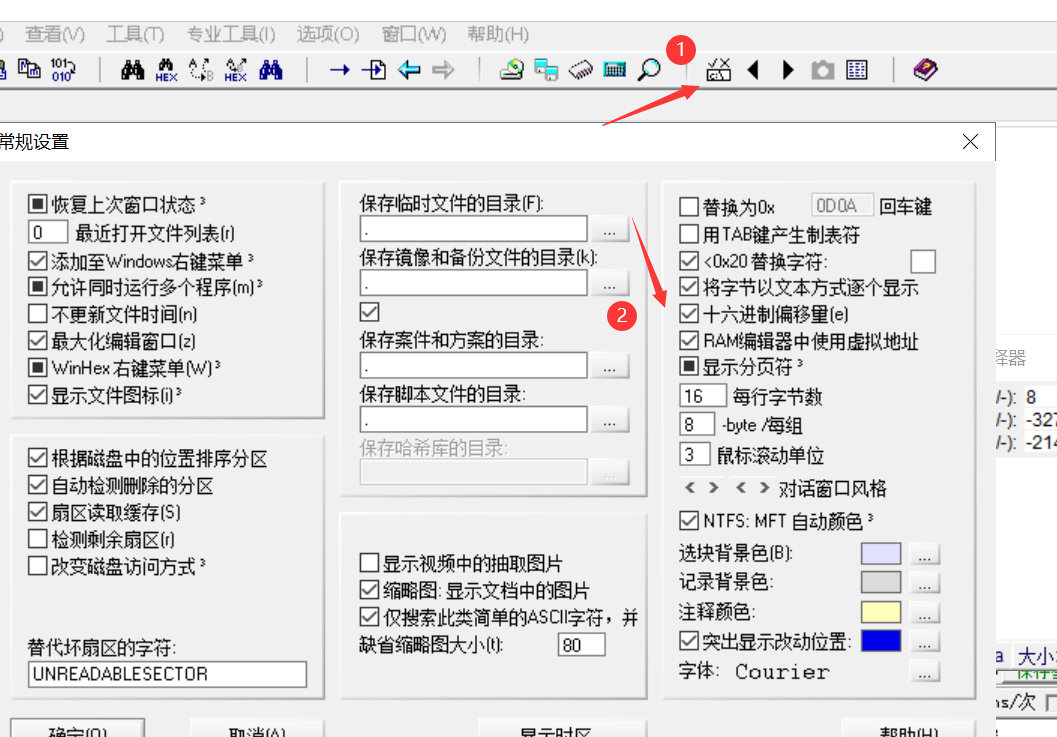Screen dimensions: 1057x737
Task: Open the 选项 menu
Action: [x=327, y=33]
